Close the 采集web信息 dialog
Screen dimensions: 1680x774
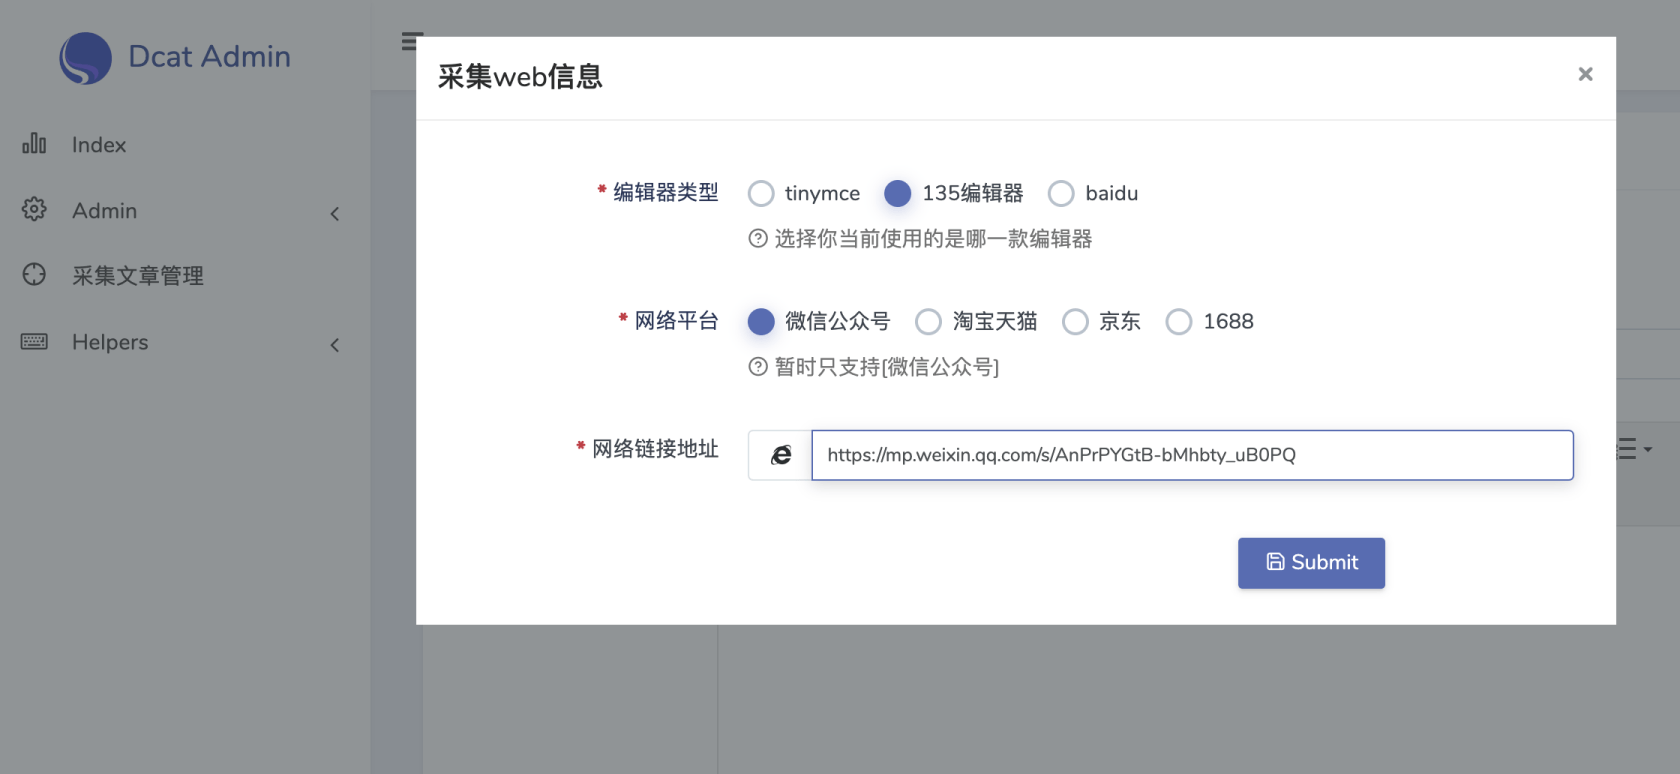pos(1585,74)
